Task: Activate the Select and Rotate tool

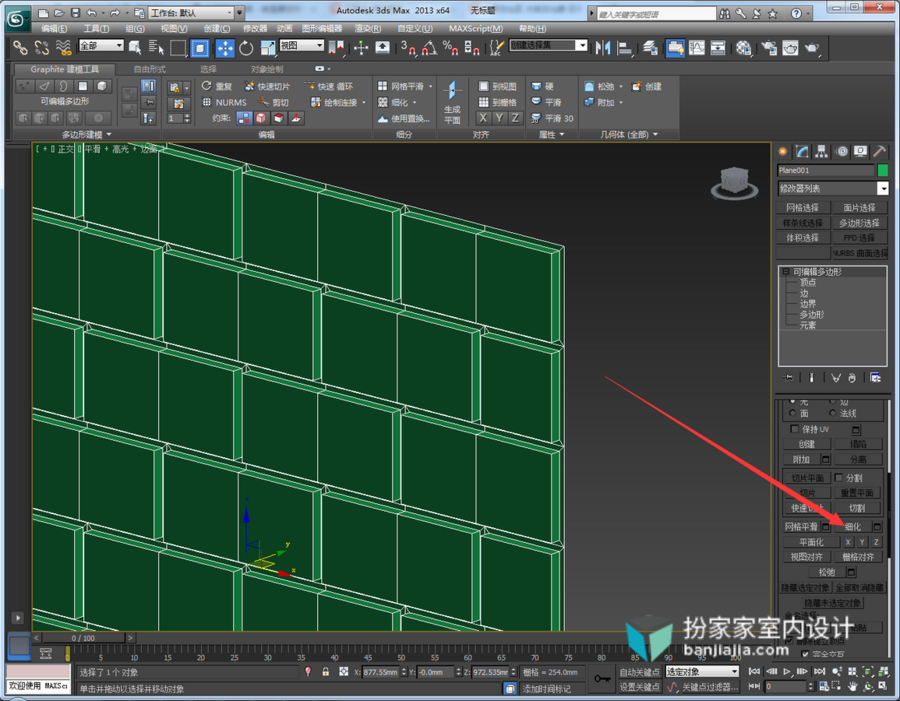Action: (246, 48)
